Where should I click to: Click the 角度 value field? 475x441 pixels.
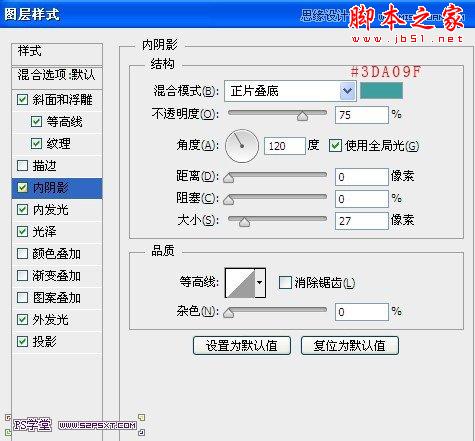285,146
